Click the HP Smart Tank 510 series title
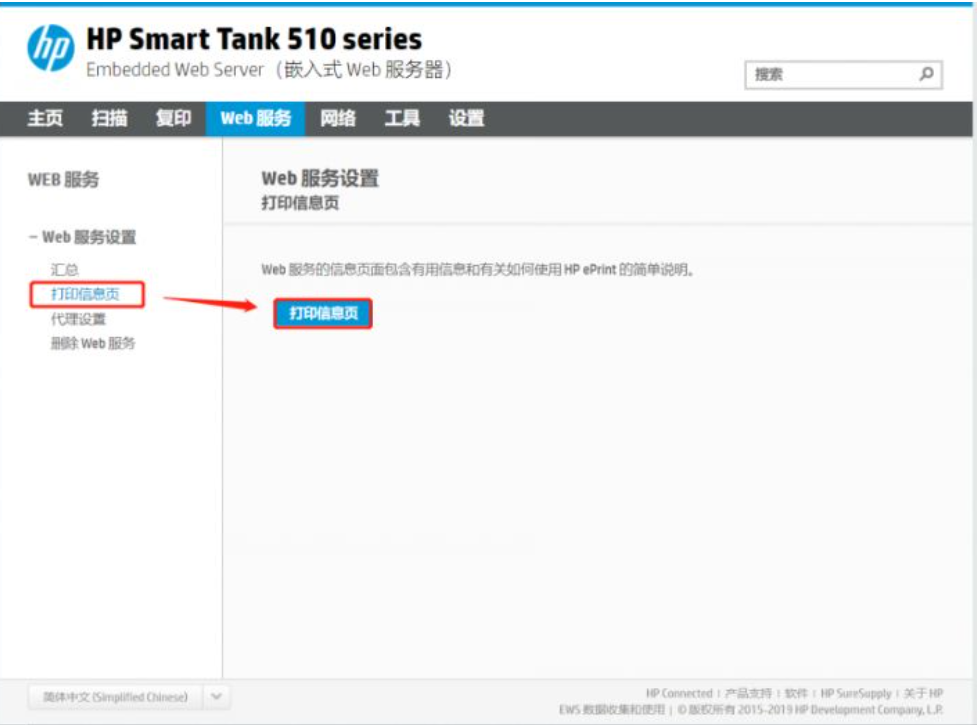 [254, 39]
